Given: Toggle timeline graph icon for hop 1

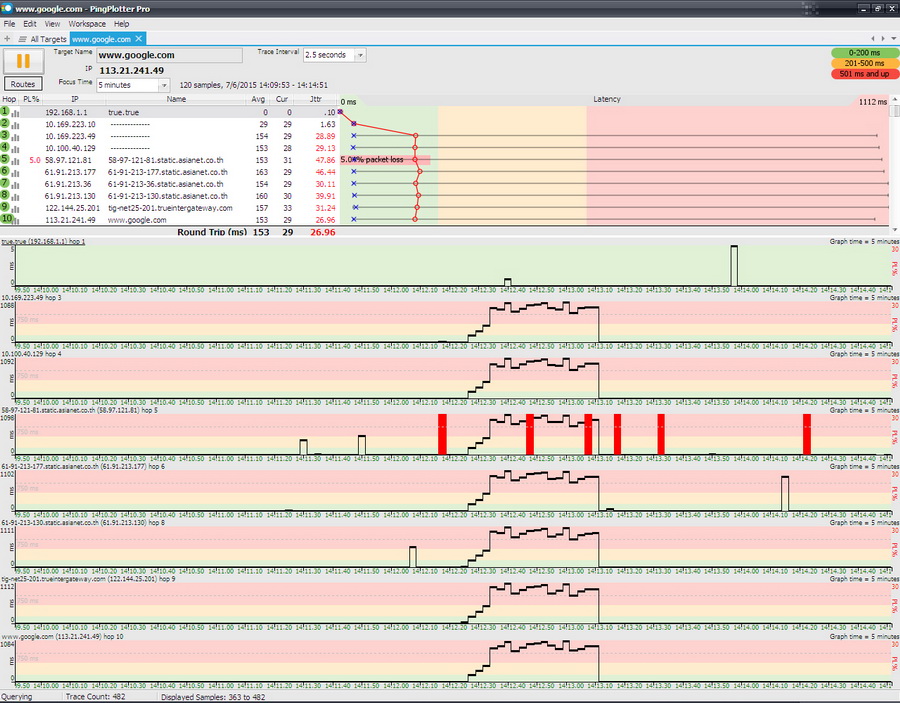Looking at the screenshot, I should coord(17,113).
